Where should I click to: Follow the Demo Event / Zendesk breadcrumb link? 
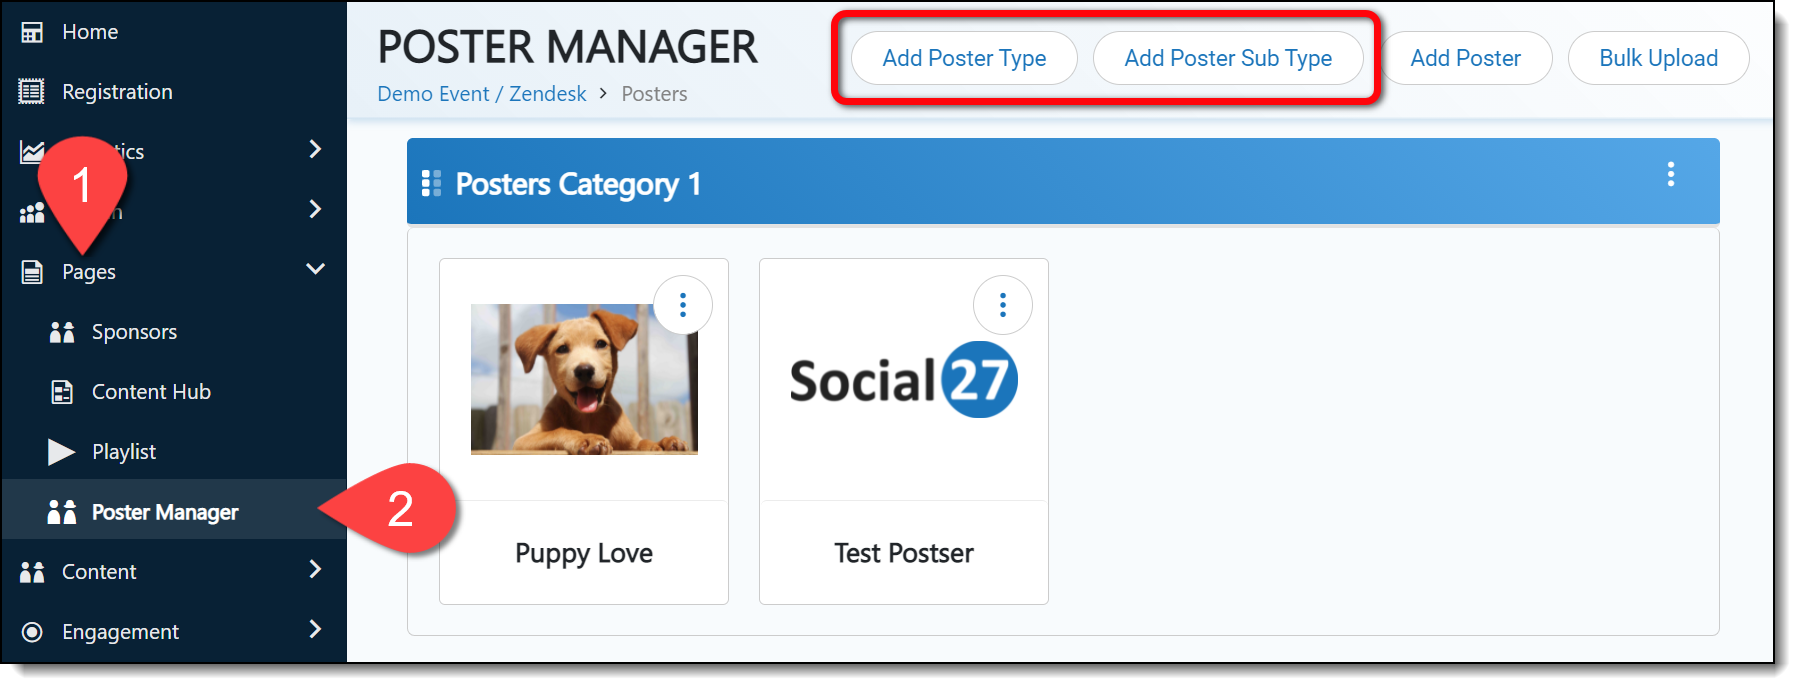[481, 94]
